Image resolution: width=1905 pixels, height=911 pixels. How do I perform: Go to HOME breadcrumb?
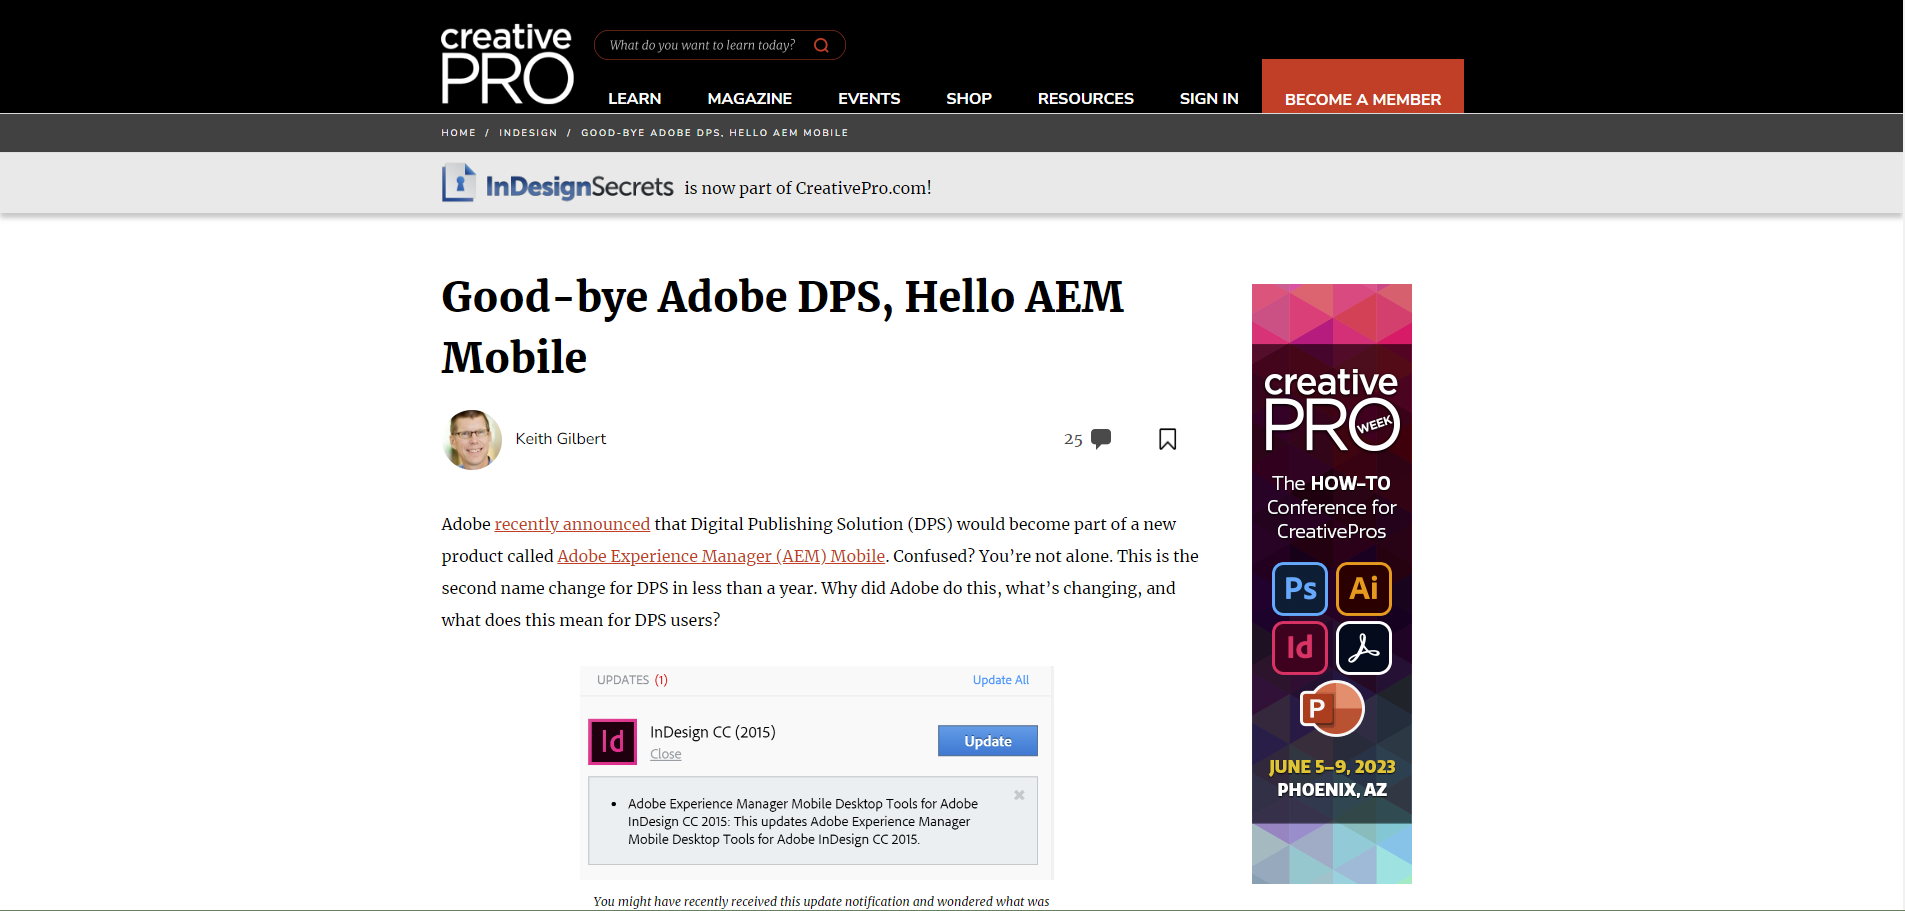pyautogui.click(x=459, y=132)
